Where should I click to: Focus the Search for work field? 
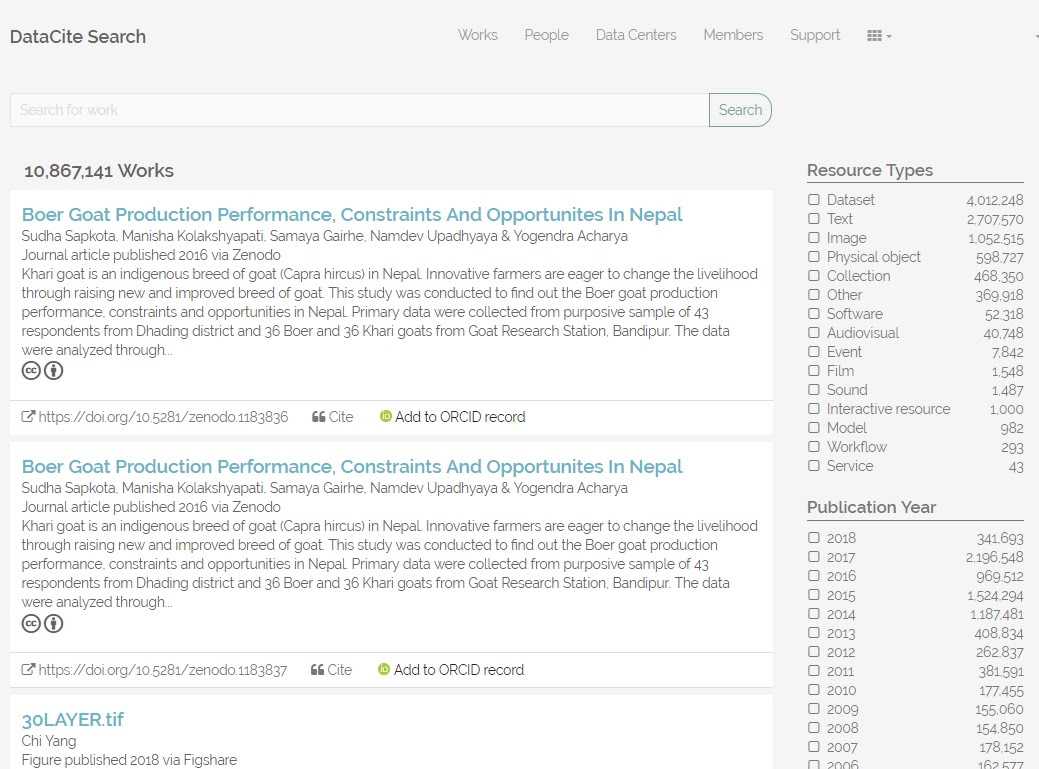coord(360,110)
